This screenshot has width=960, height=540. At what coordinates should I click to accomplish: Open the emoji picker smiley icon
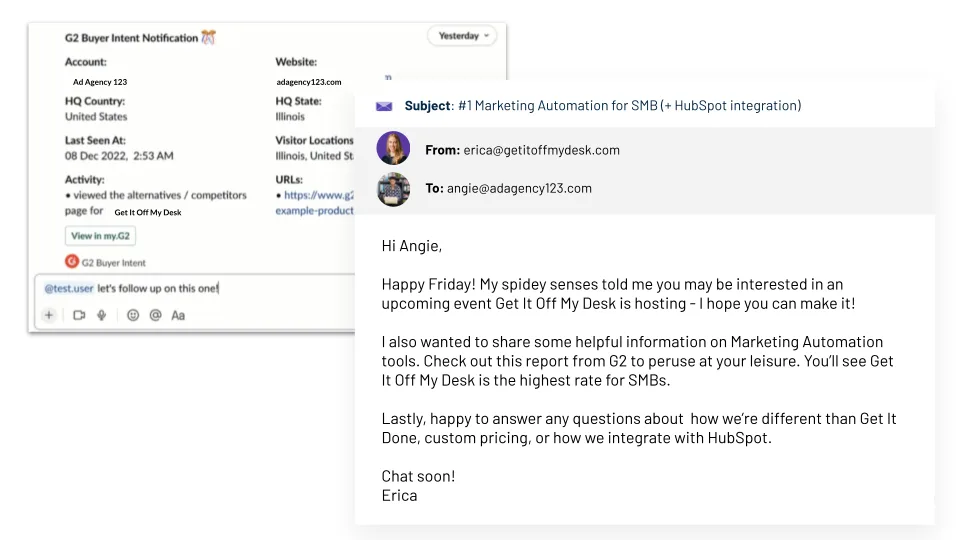tap(133, 315)
